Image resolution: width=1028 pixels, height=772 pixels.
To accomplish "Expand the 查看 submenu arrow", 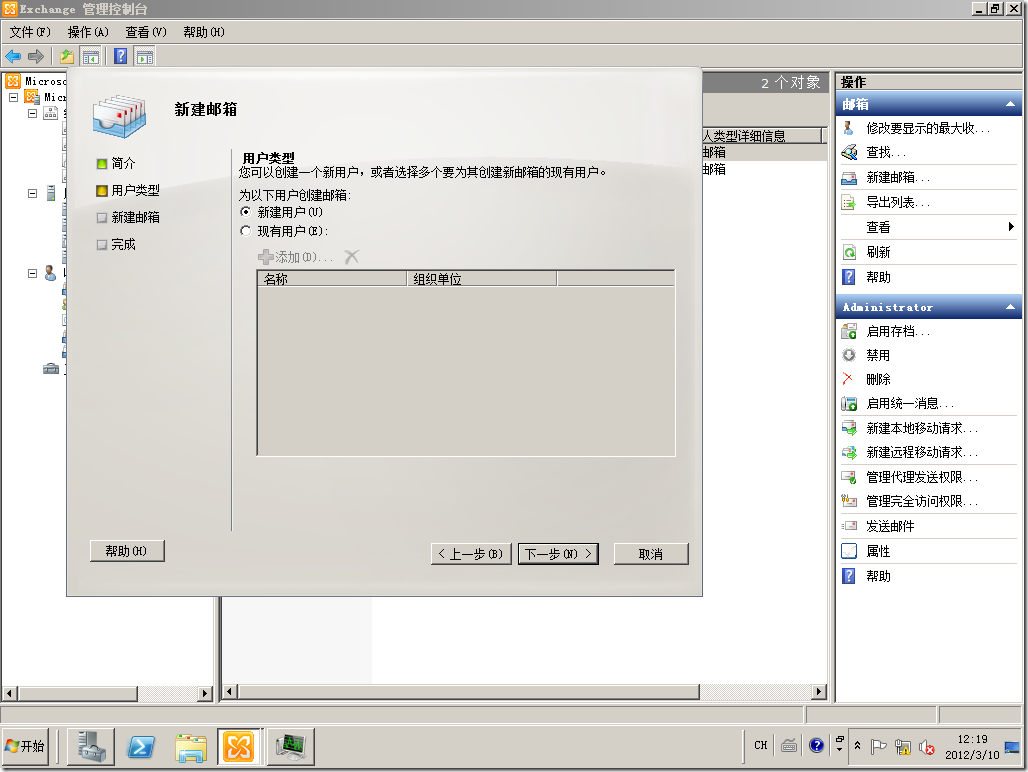I will click(1013, 227).
